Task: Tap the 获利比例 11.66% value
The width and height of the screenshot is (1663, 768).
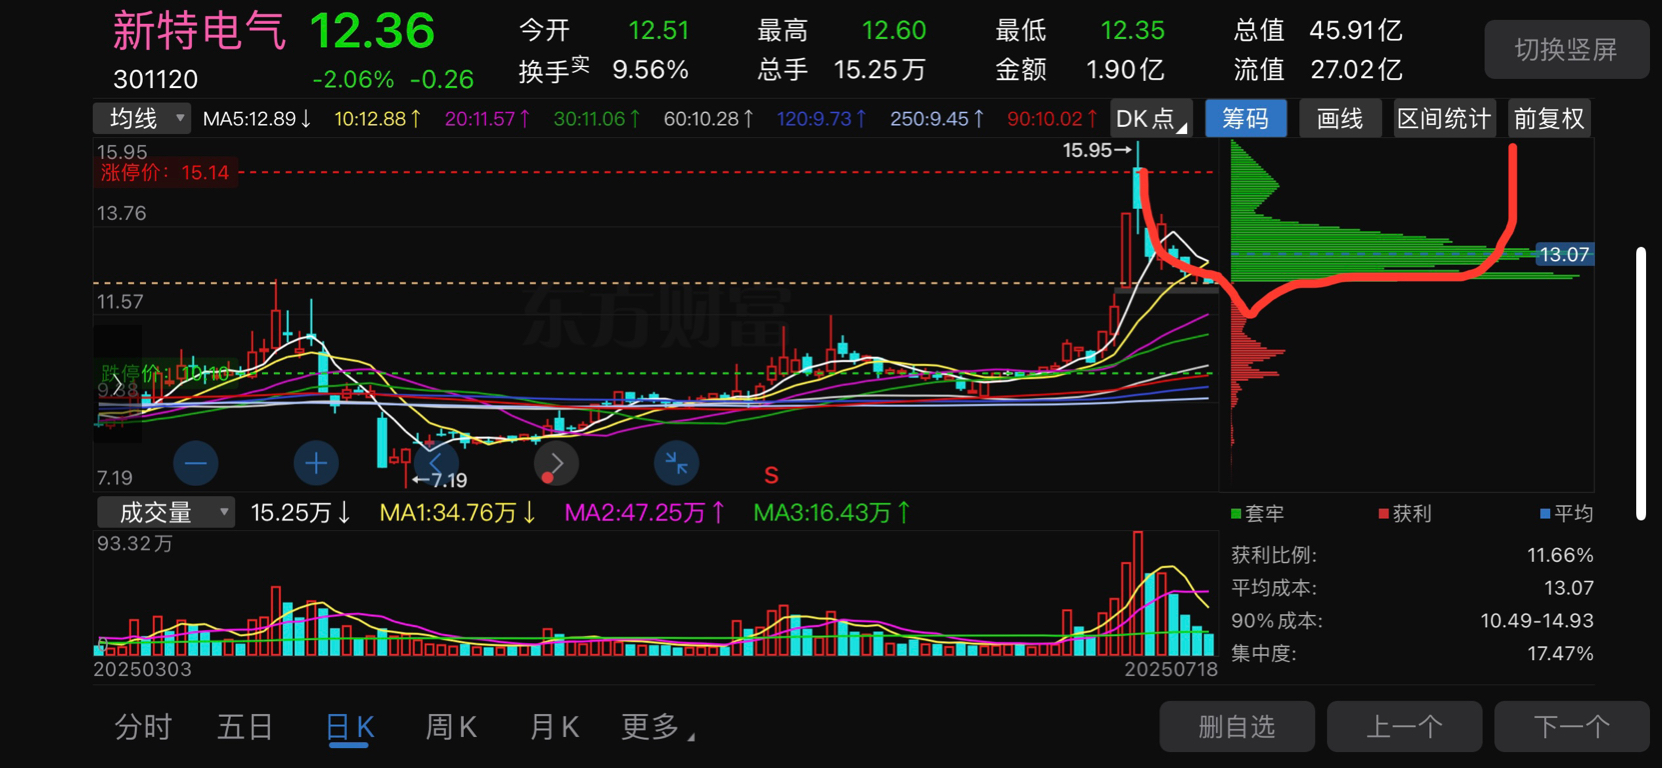Action: tap(1560, 555)
